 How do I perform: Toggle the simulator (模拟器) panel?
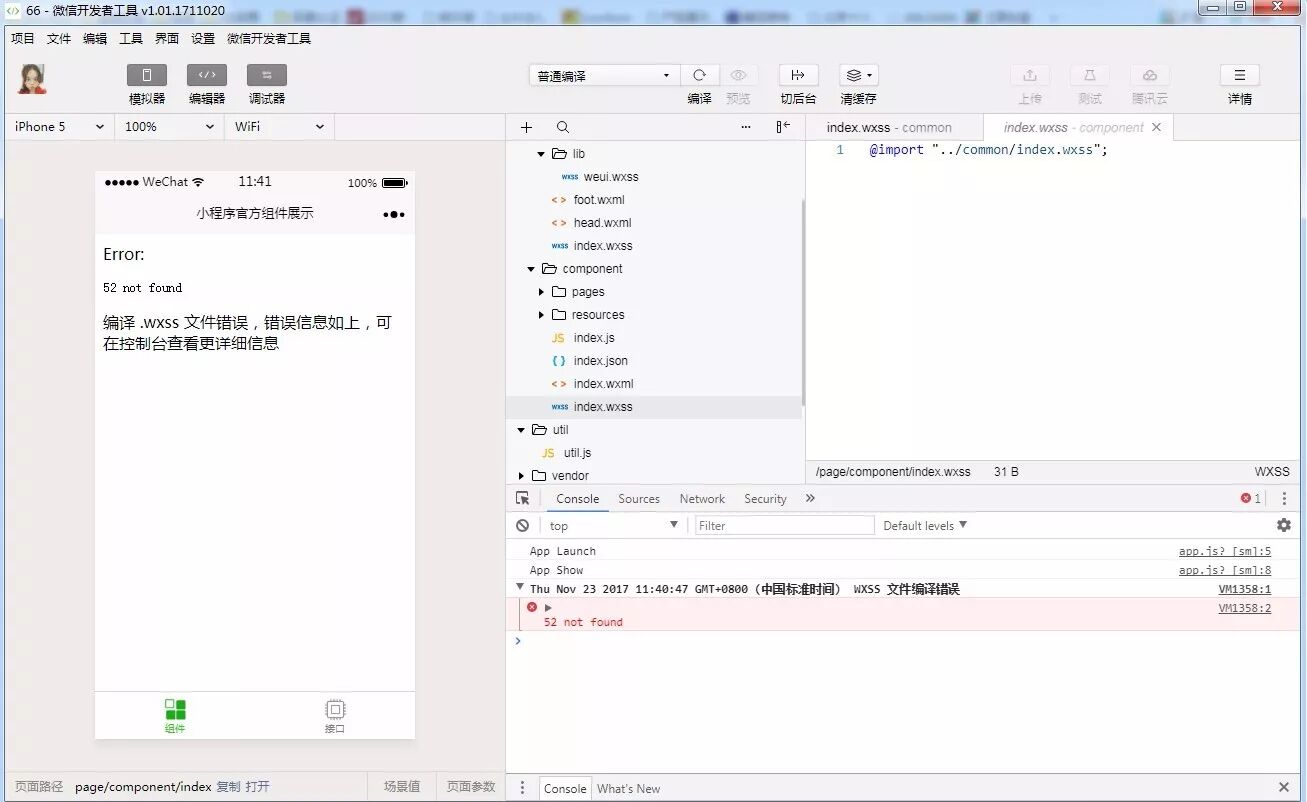[x=147, y=75]
